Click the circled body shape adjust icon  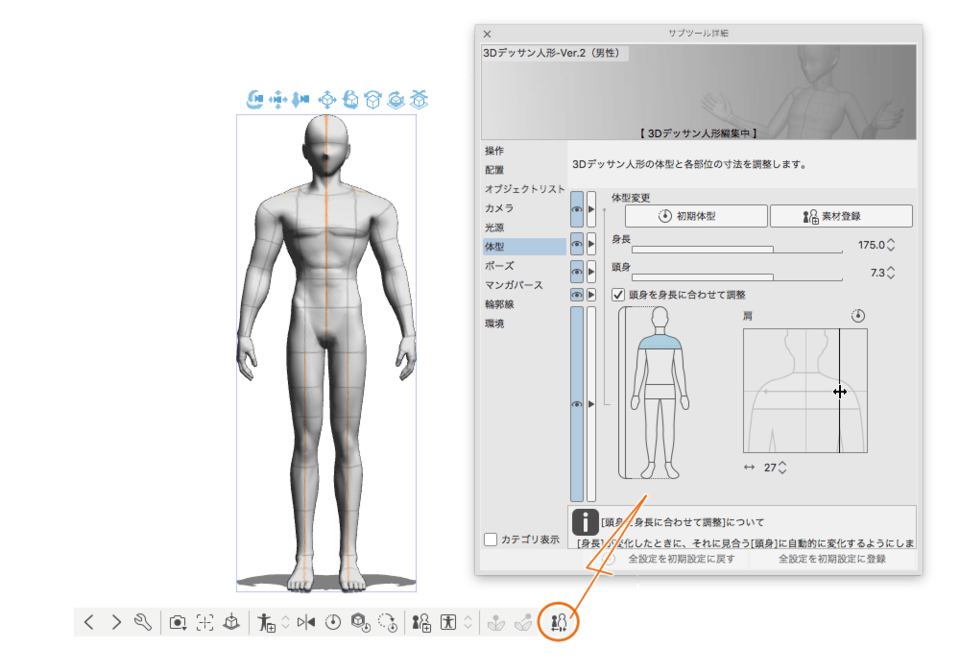pos(558,622)
